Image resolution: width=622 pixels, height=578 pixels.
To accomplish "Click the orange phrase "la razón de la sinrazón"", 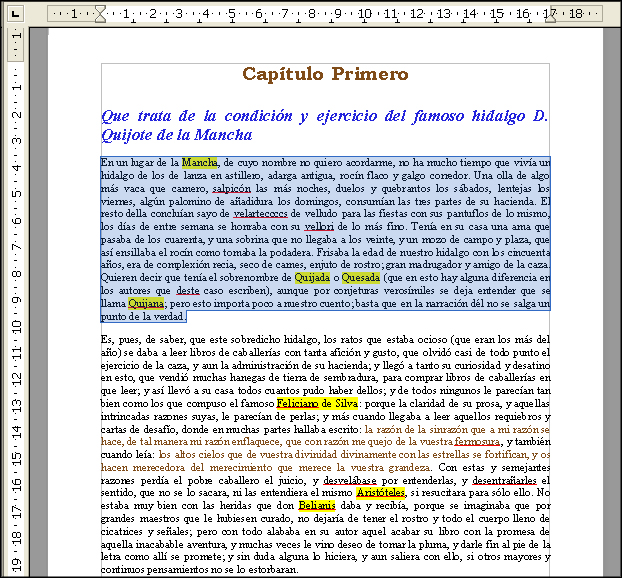I will tap(417, 429).
